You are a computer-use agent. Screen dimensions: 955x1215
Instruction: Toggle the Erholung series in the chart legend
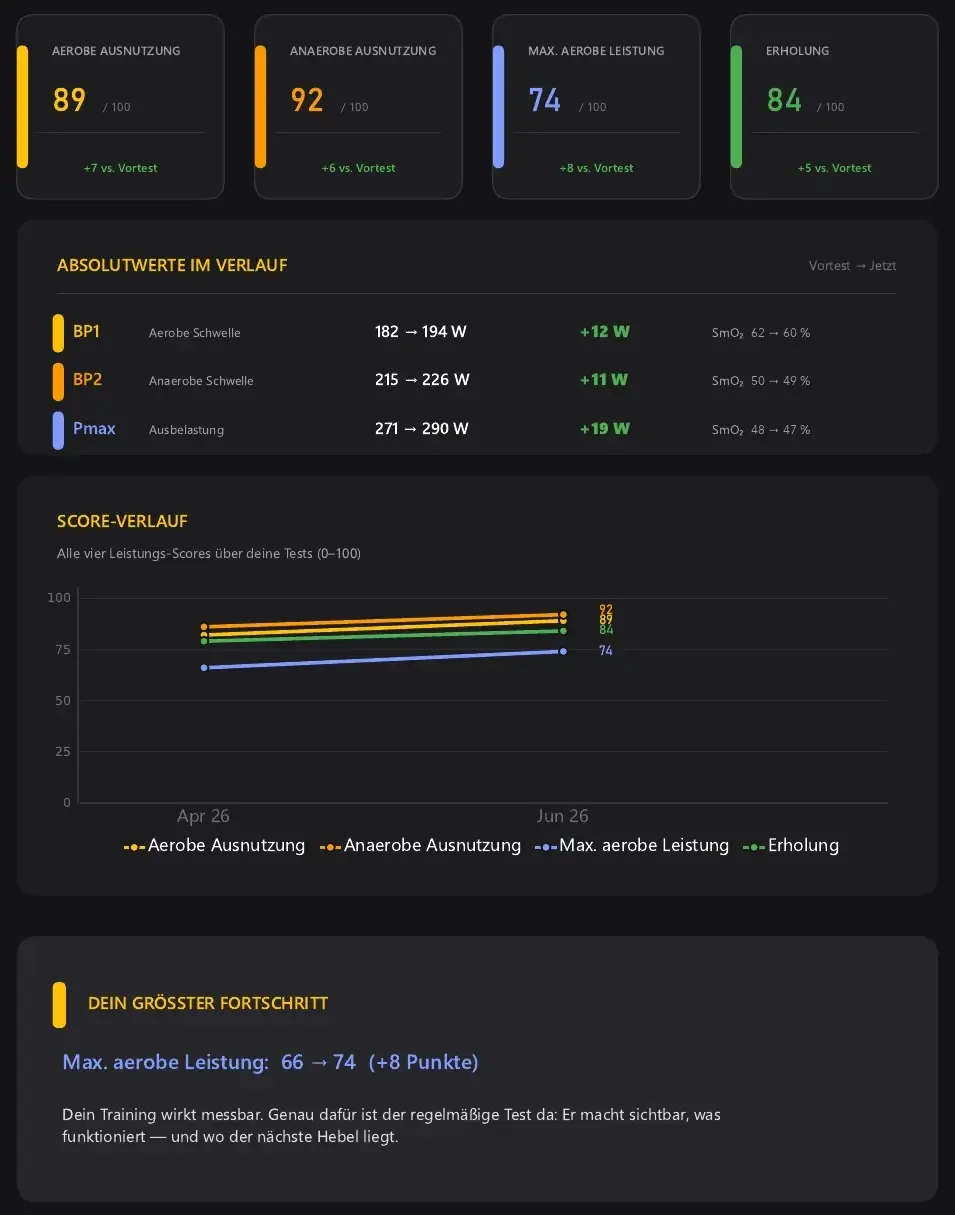(x=791, y=846)
